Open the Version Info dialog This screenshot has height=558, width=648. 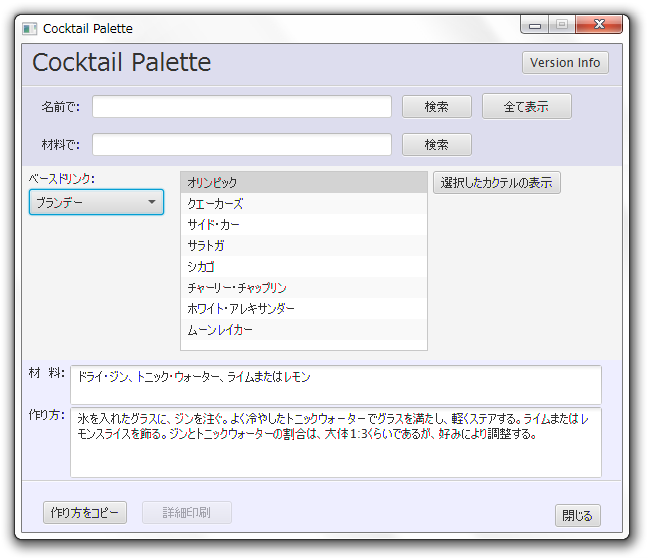pyautogui.click(x=565, y=63)
